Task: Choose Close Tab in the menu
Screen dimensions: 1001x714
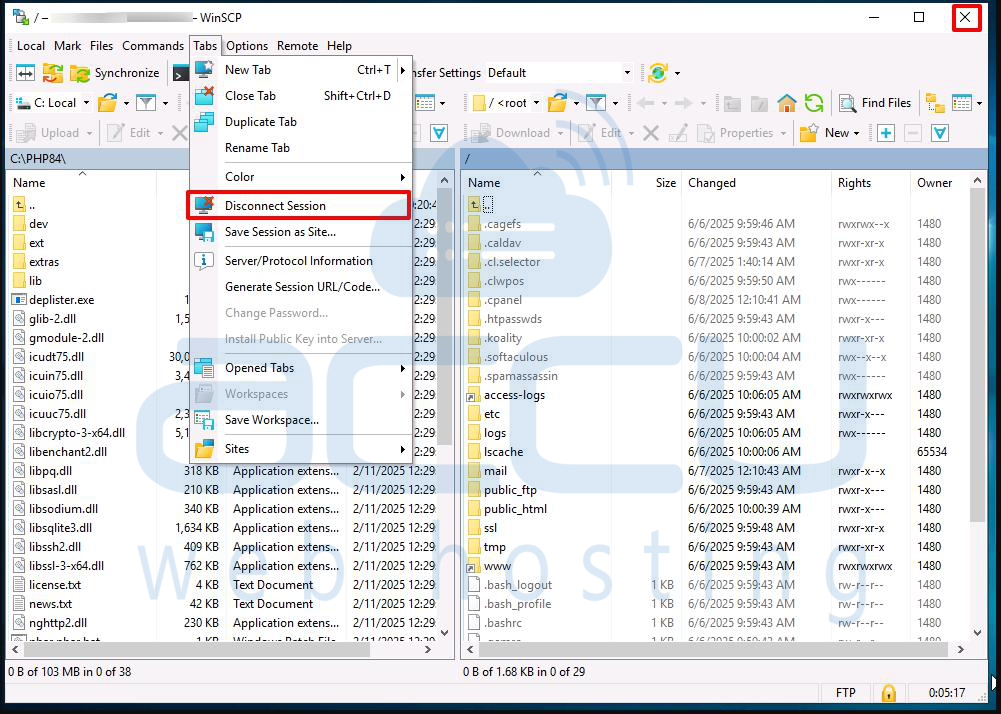Action: click(301, 96)
